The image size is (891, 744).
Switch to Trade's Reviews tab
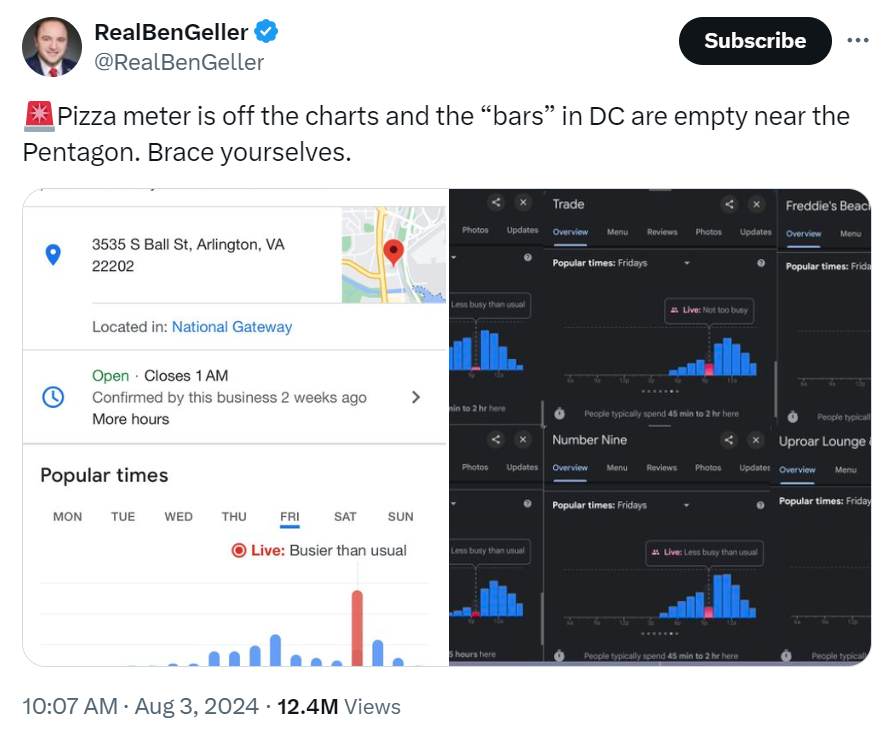[x=662, y=232]
